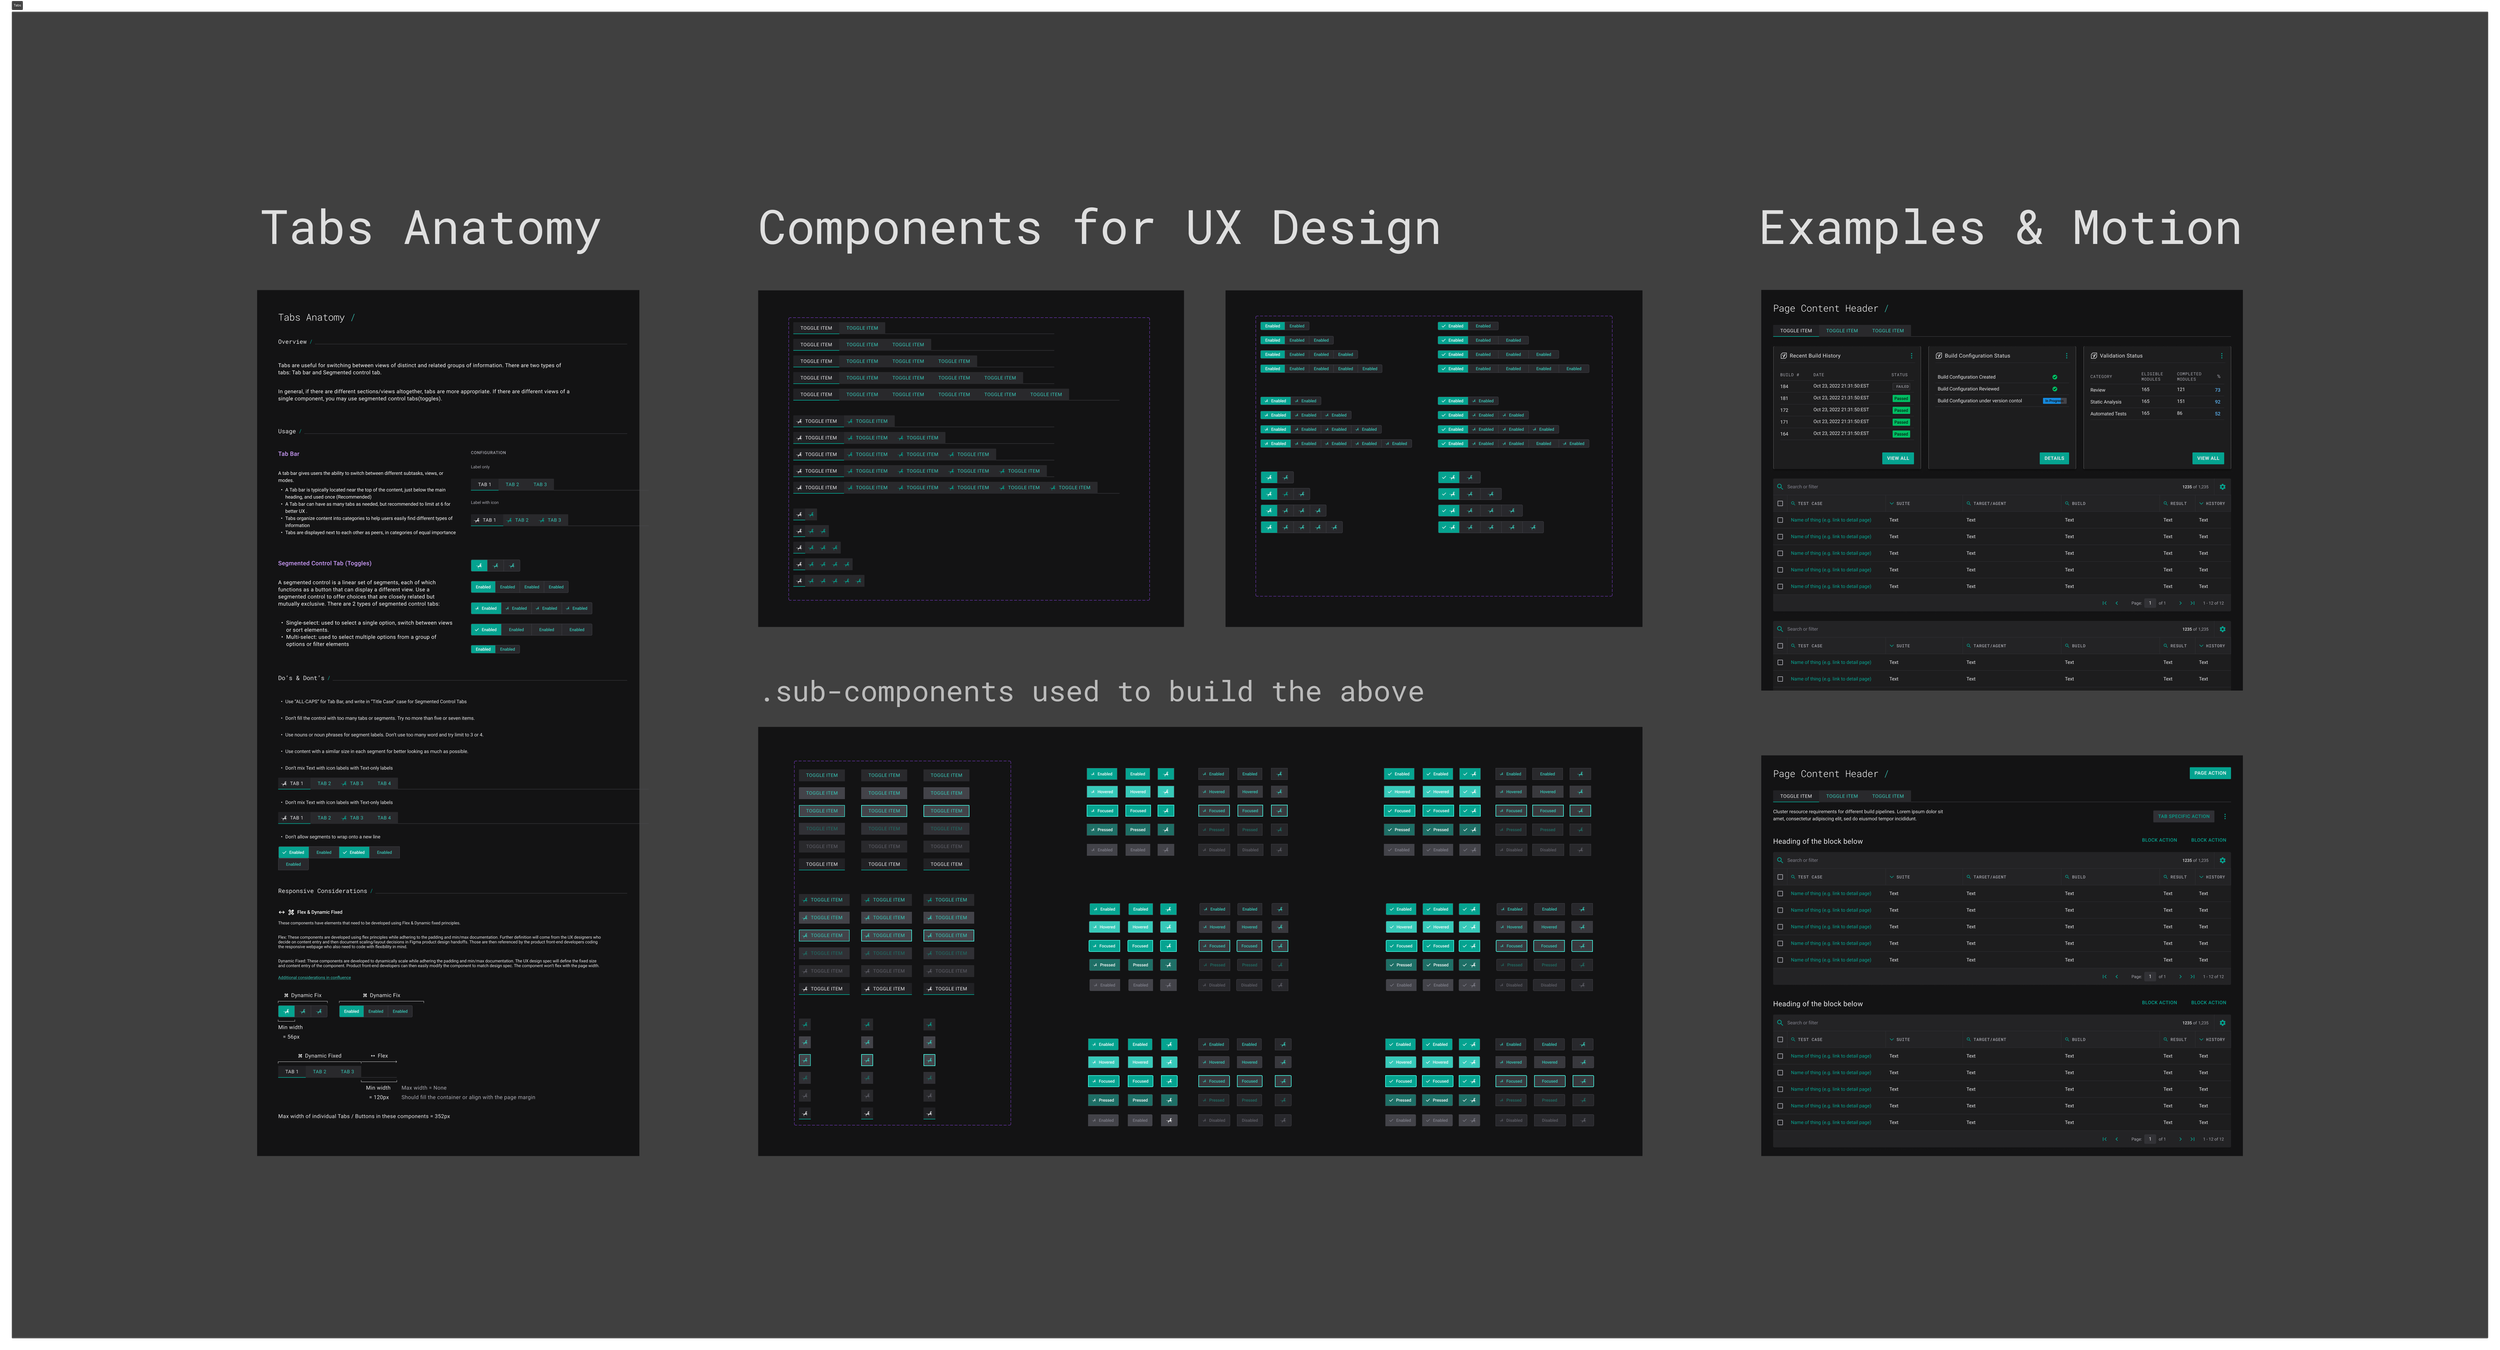2500x1350 pixels.
Task: Tick select-all checkbox in table below build cards
Action: (x=1780, y=504)
